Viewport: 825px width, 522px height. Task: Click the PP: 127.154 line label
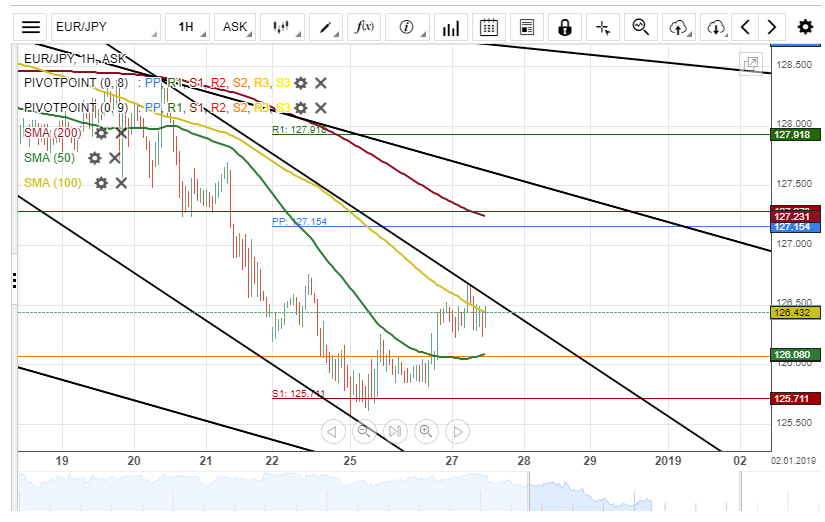(299, 222)
